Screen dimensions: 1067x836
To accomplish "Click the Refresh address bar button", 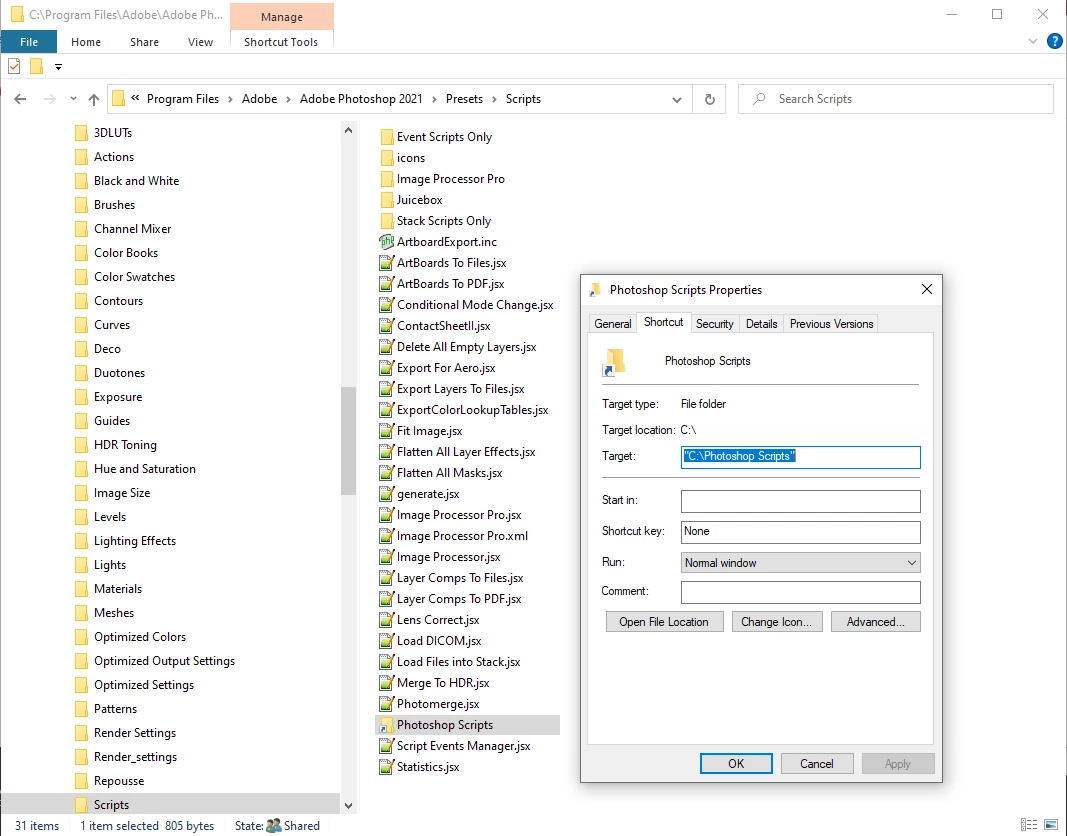I will click(710, 99).
